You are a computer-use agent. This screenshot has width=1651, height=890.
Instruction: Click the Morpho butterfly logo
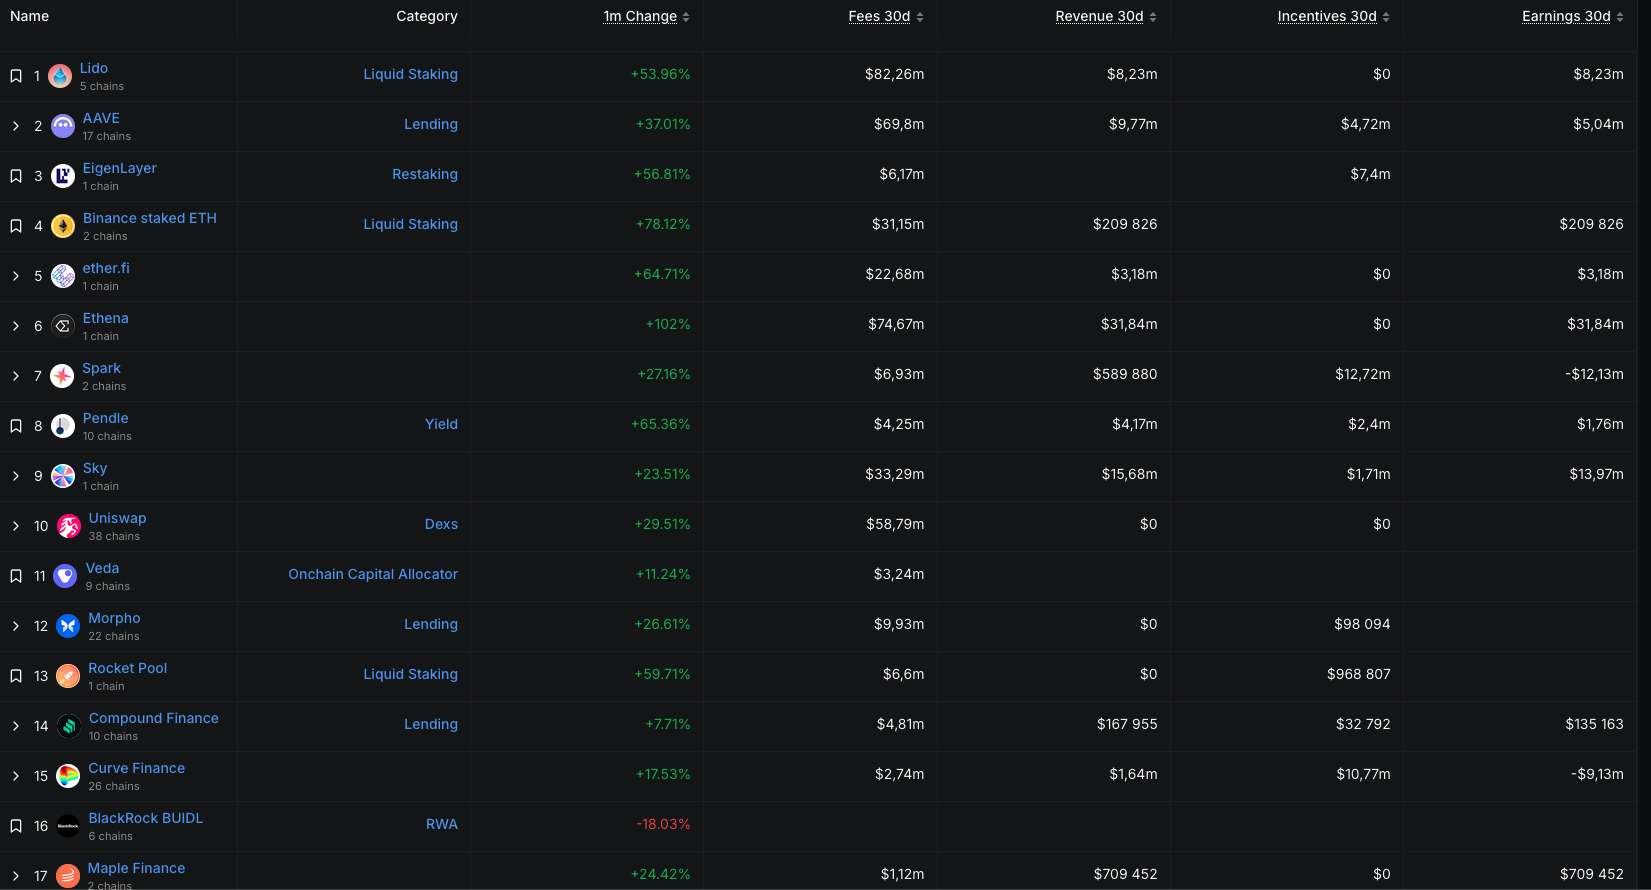point(68,626)
